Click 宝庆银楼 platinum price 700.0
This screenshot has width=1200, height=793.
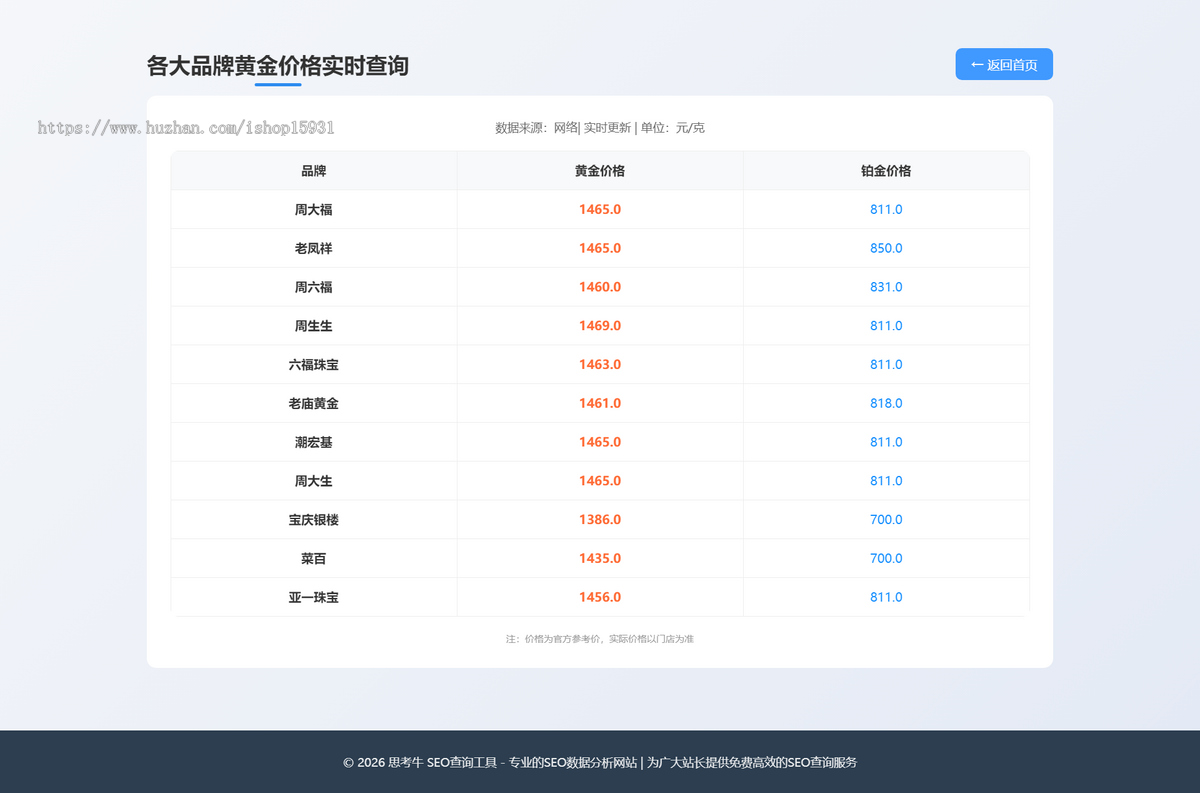pyautogui.click(x=886, y=520)
